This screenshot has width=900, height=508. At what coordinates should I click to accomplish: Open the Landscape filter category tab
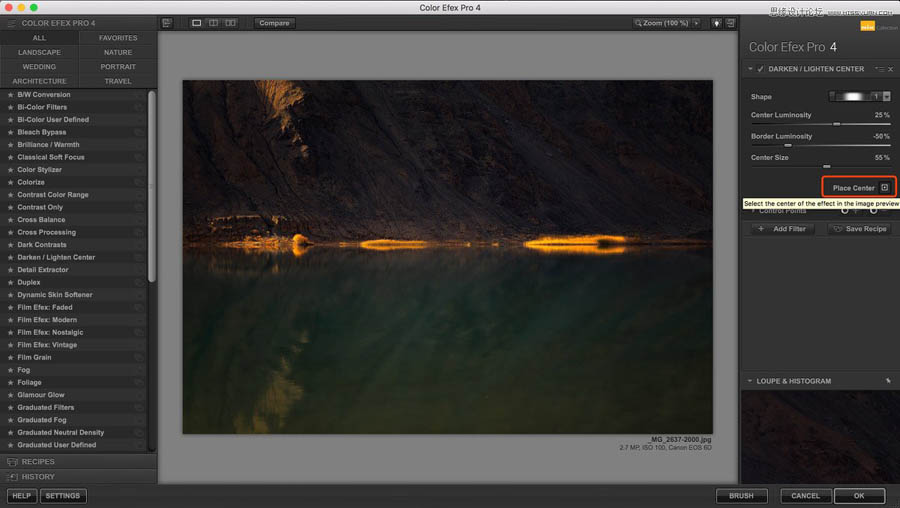[x=39, y=52]
